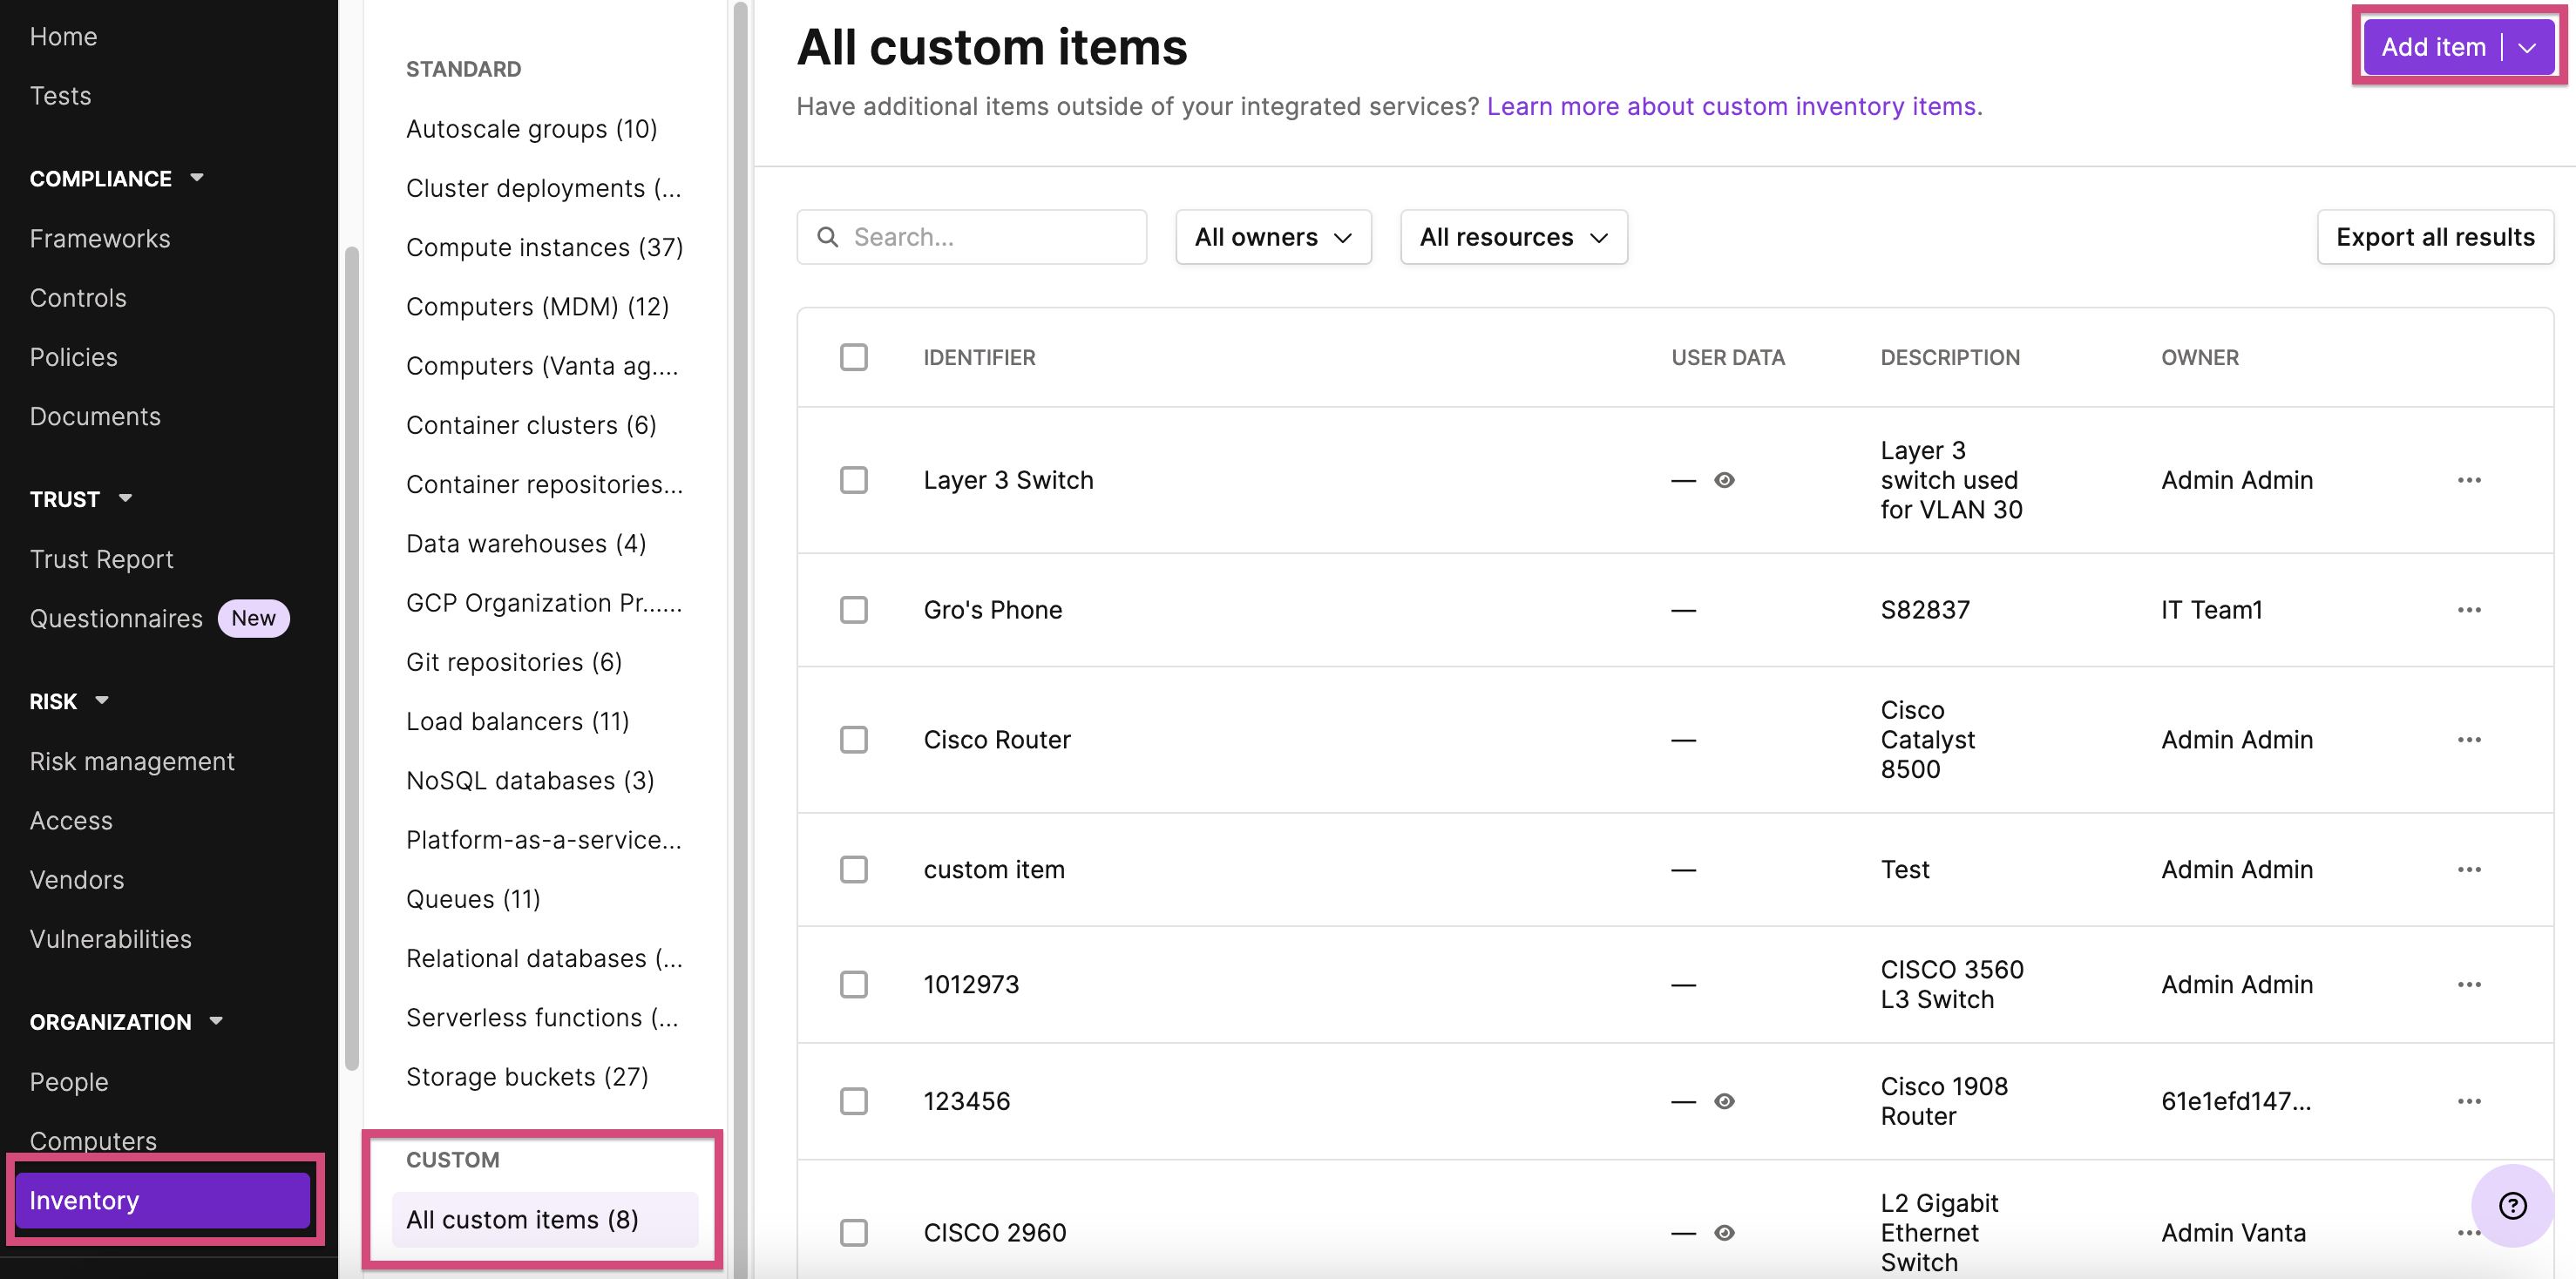Viewport: 2576px width, 1279px height.
Task: Click the Add item button
Action: click(2433, 47)
